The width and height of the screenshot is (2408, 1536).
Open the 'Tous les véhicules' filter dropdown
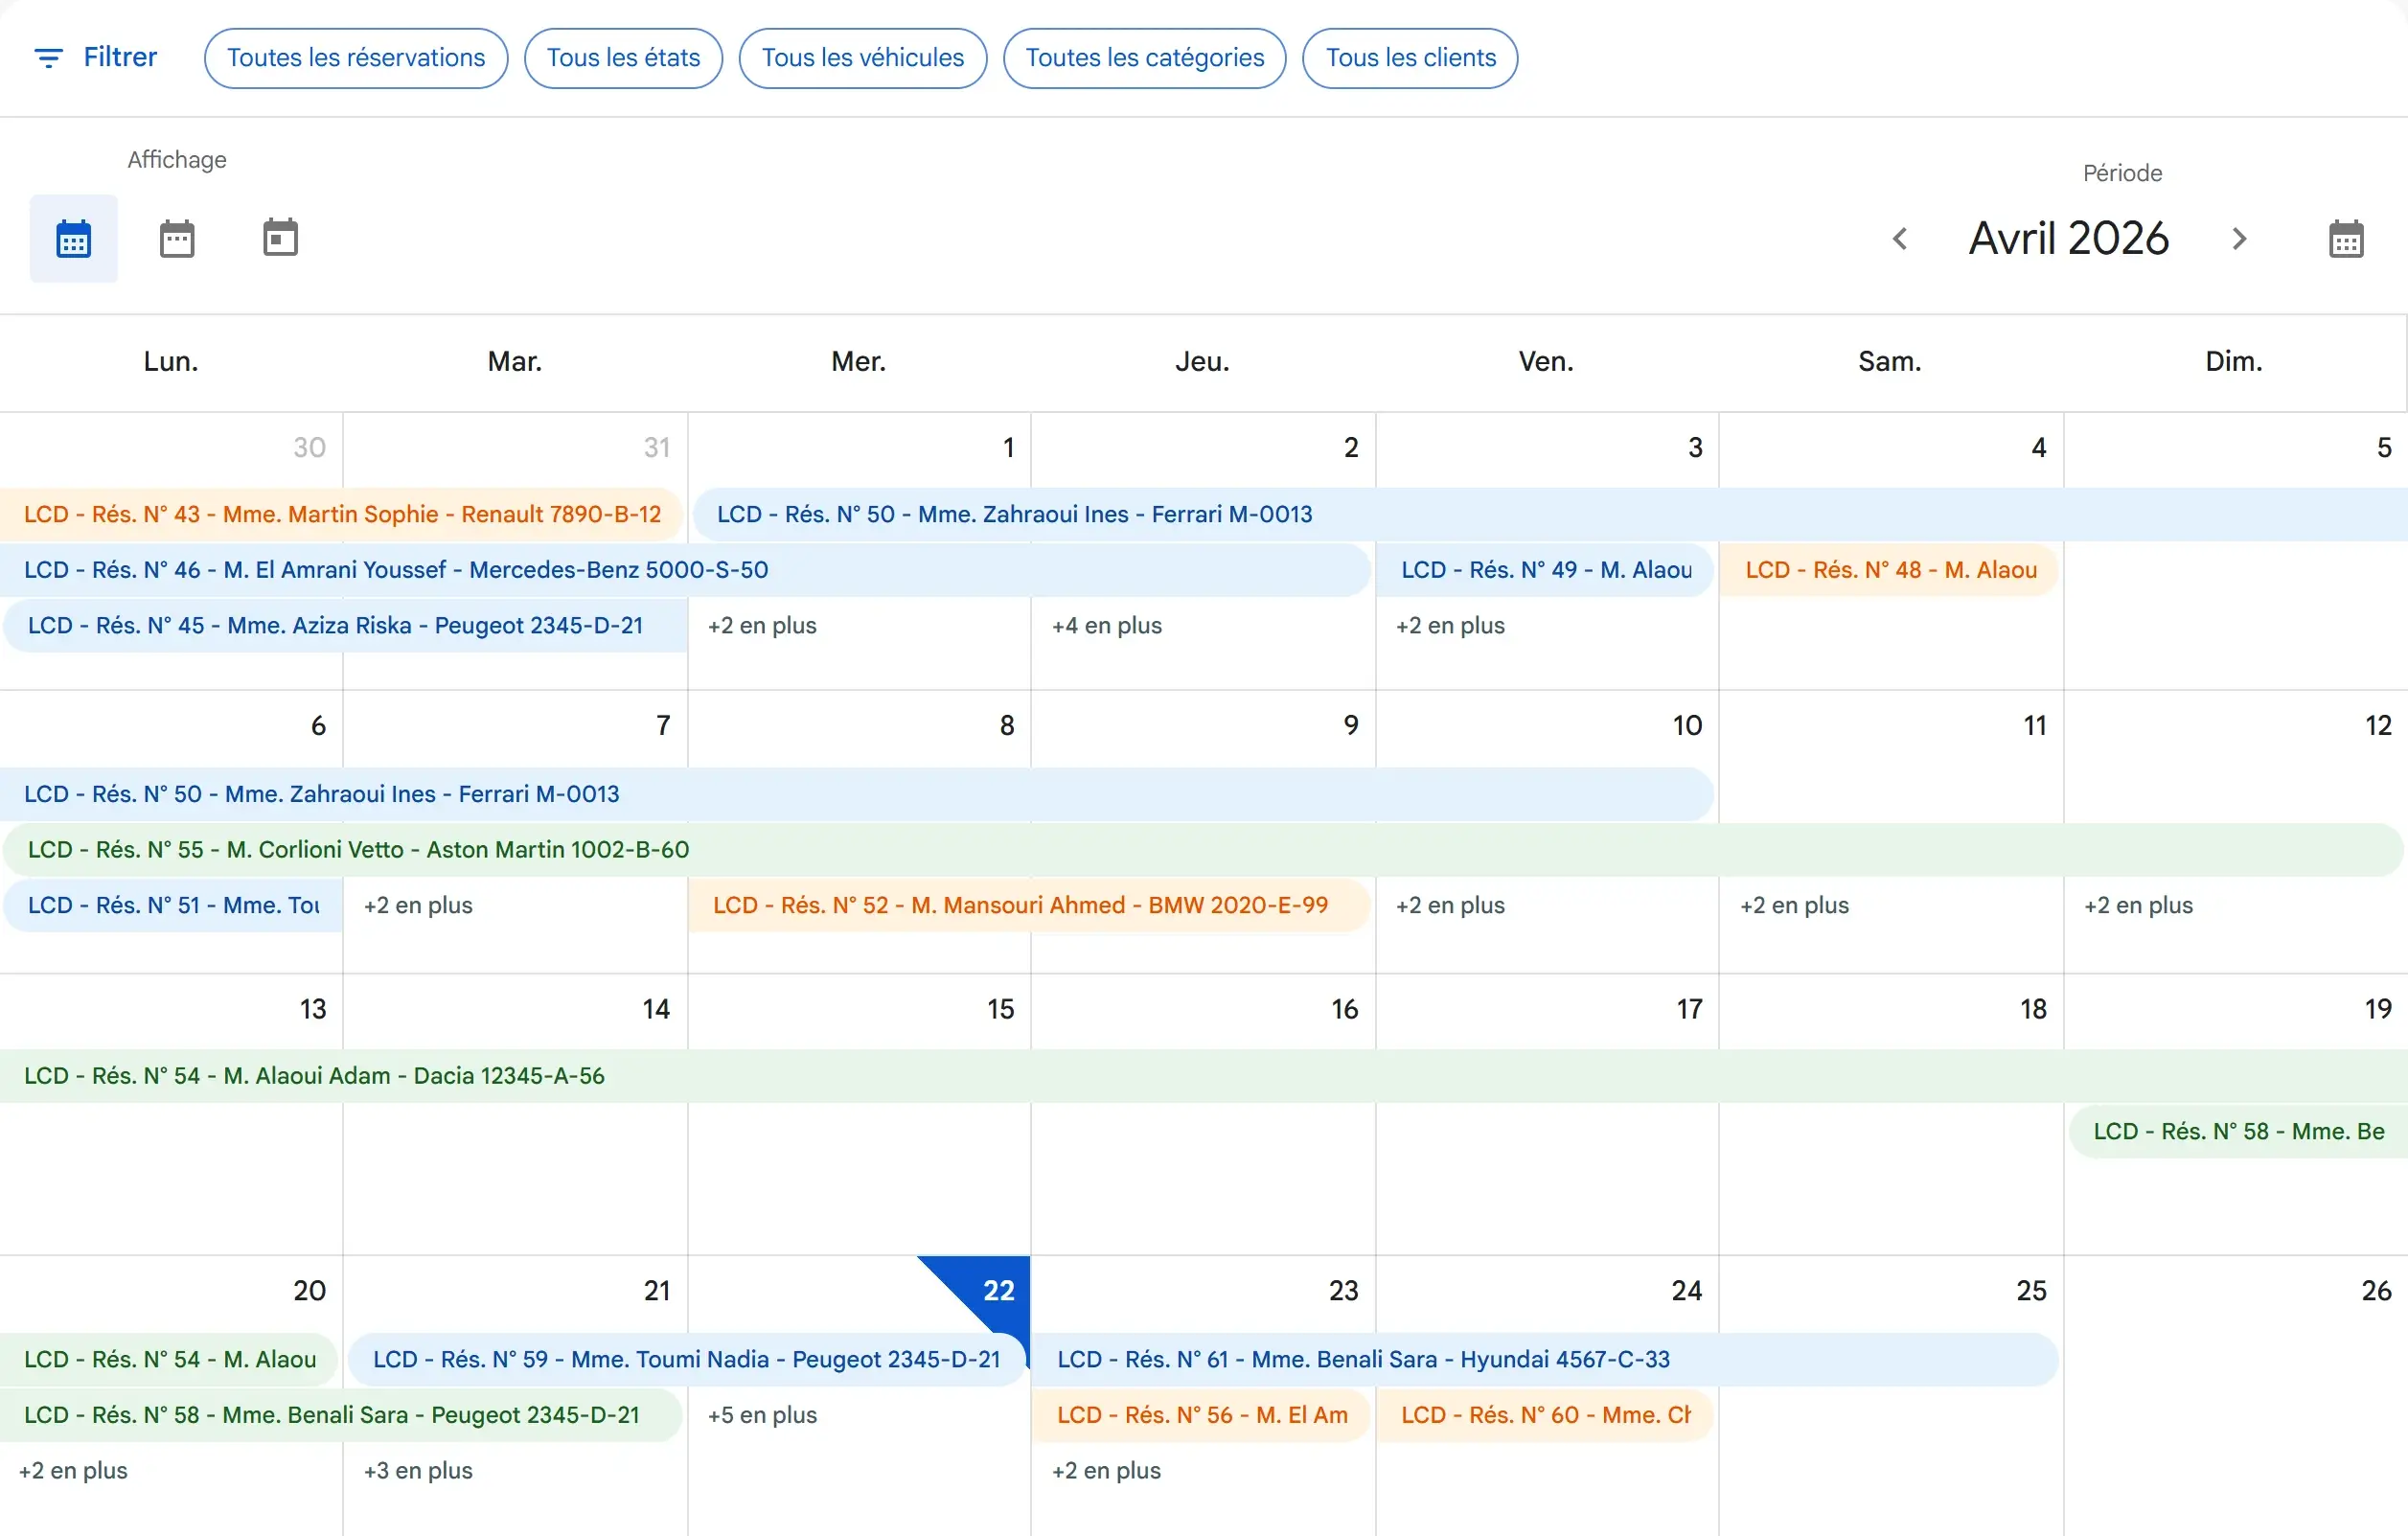click(x=863, y=58)
